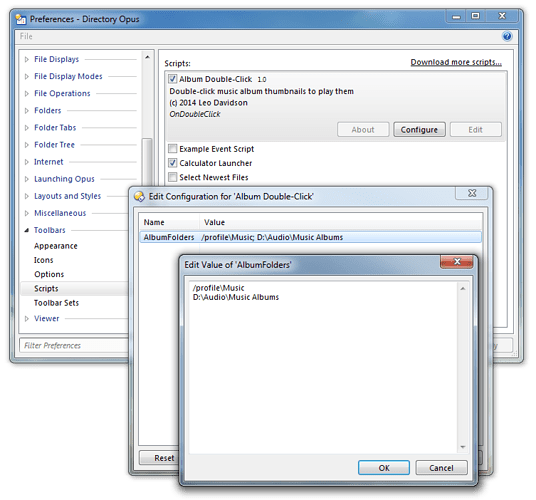Uncheck the Album Double-Click script
Viewport: 536px width, 500px height.
[x=173, y=79]
